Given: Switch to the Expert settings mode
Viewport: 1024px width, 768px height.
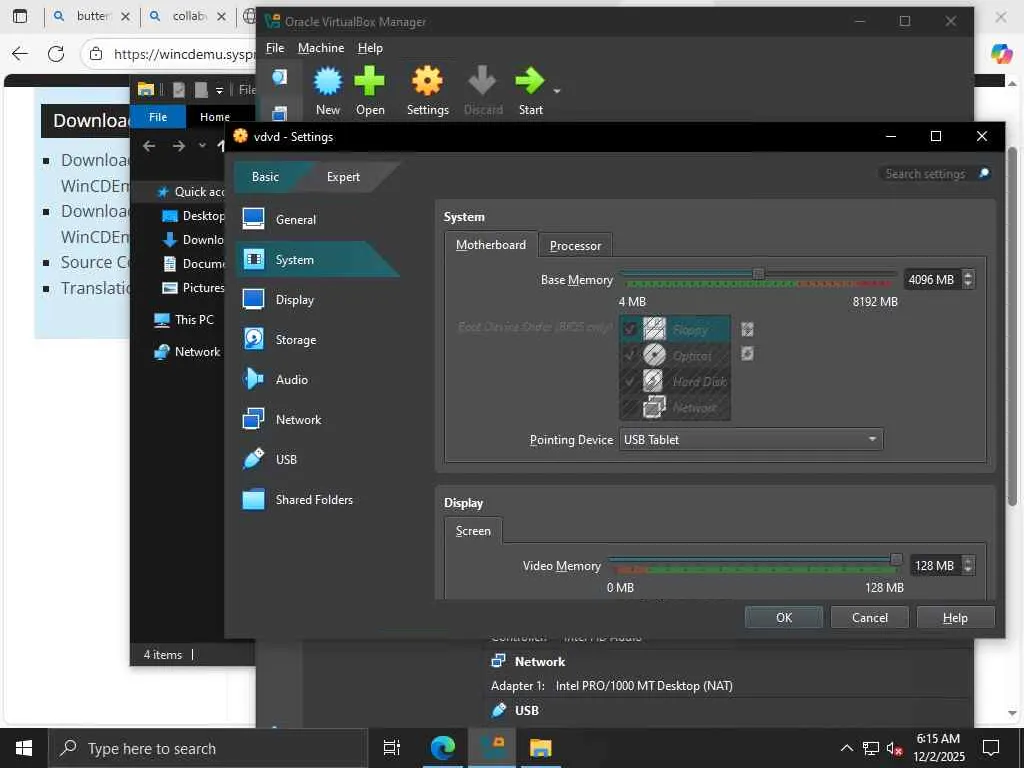Looking at the screenshot, I should click(x=344, y=177).
